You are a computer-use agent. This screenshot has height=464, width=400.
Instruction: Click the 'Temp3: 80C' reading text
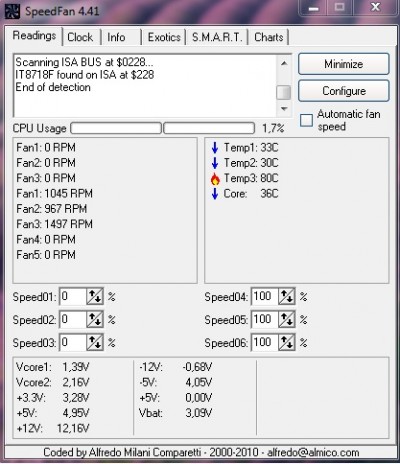pos(251,178)
